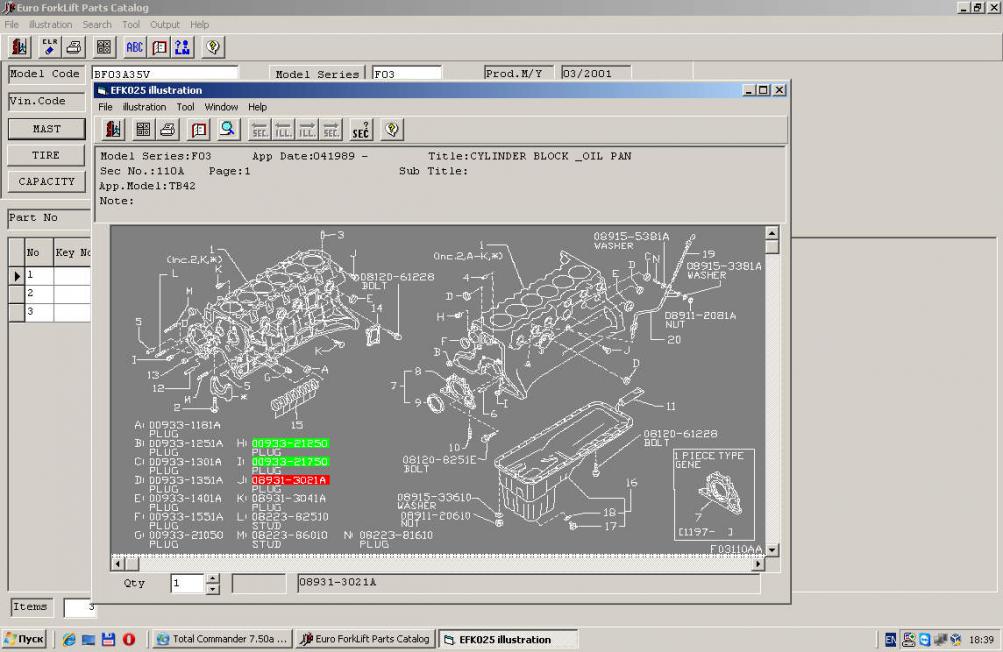Click part number 08223-81610 in illustration
The image size is (1003, 652).
(396, 535)
